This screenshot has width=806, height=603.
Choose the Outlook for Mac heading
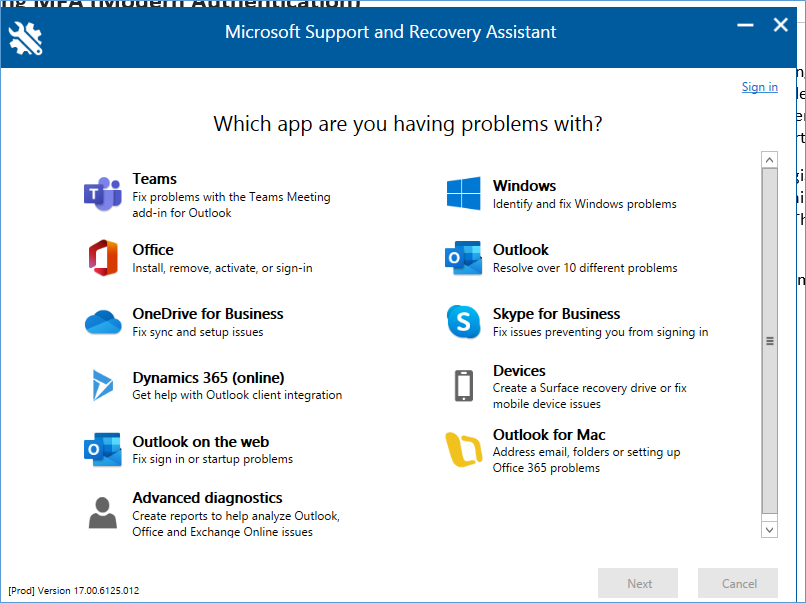(549, 435)
